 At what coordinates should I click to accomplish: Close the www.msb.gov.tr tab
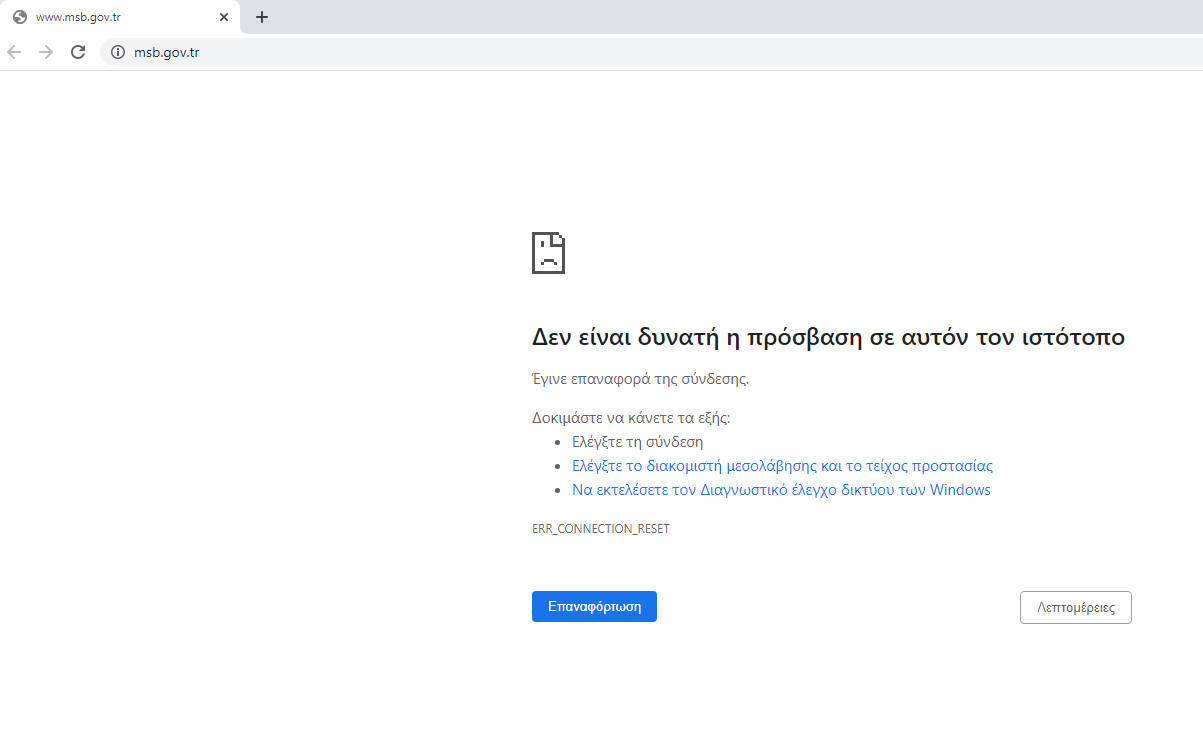[x=224, y=17]
